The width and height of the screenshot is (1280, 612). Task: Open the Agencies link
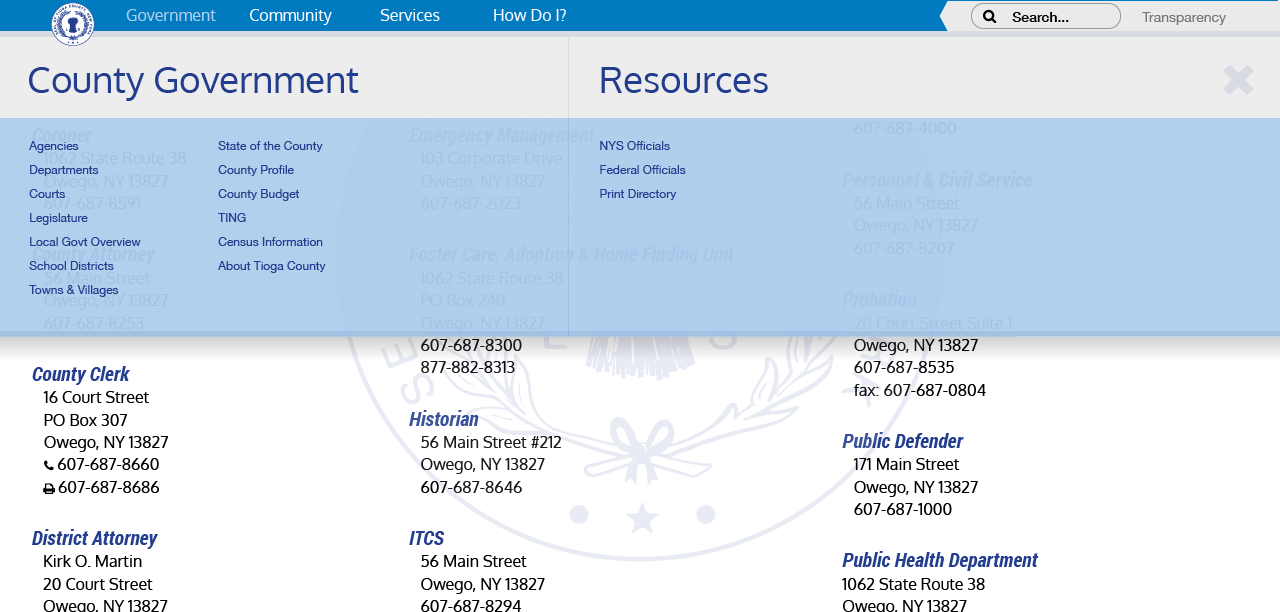(x=54, y=146)
